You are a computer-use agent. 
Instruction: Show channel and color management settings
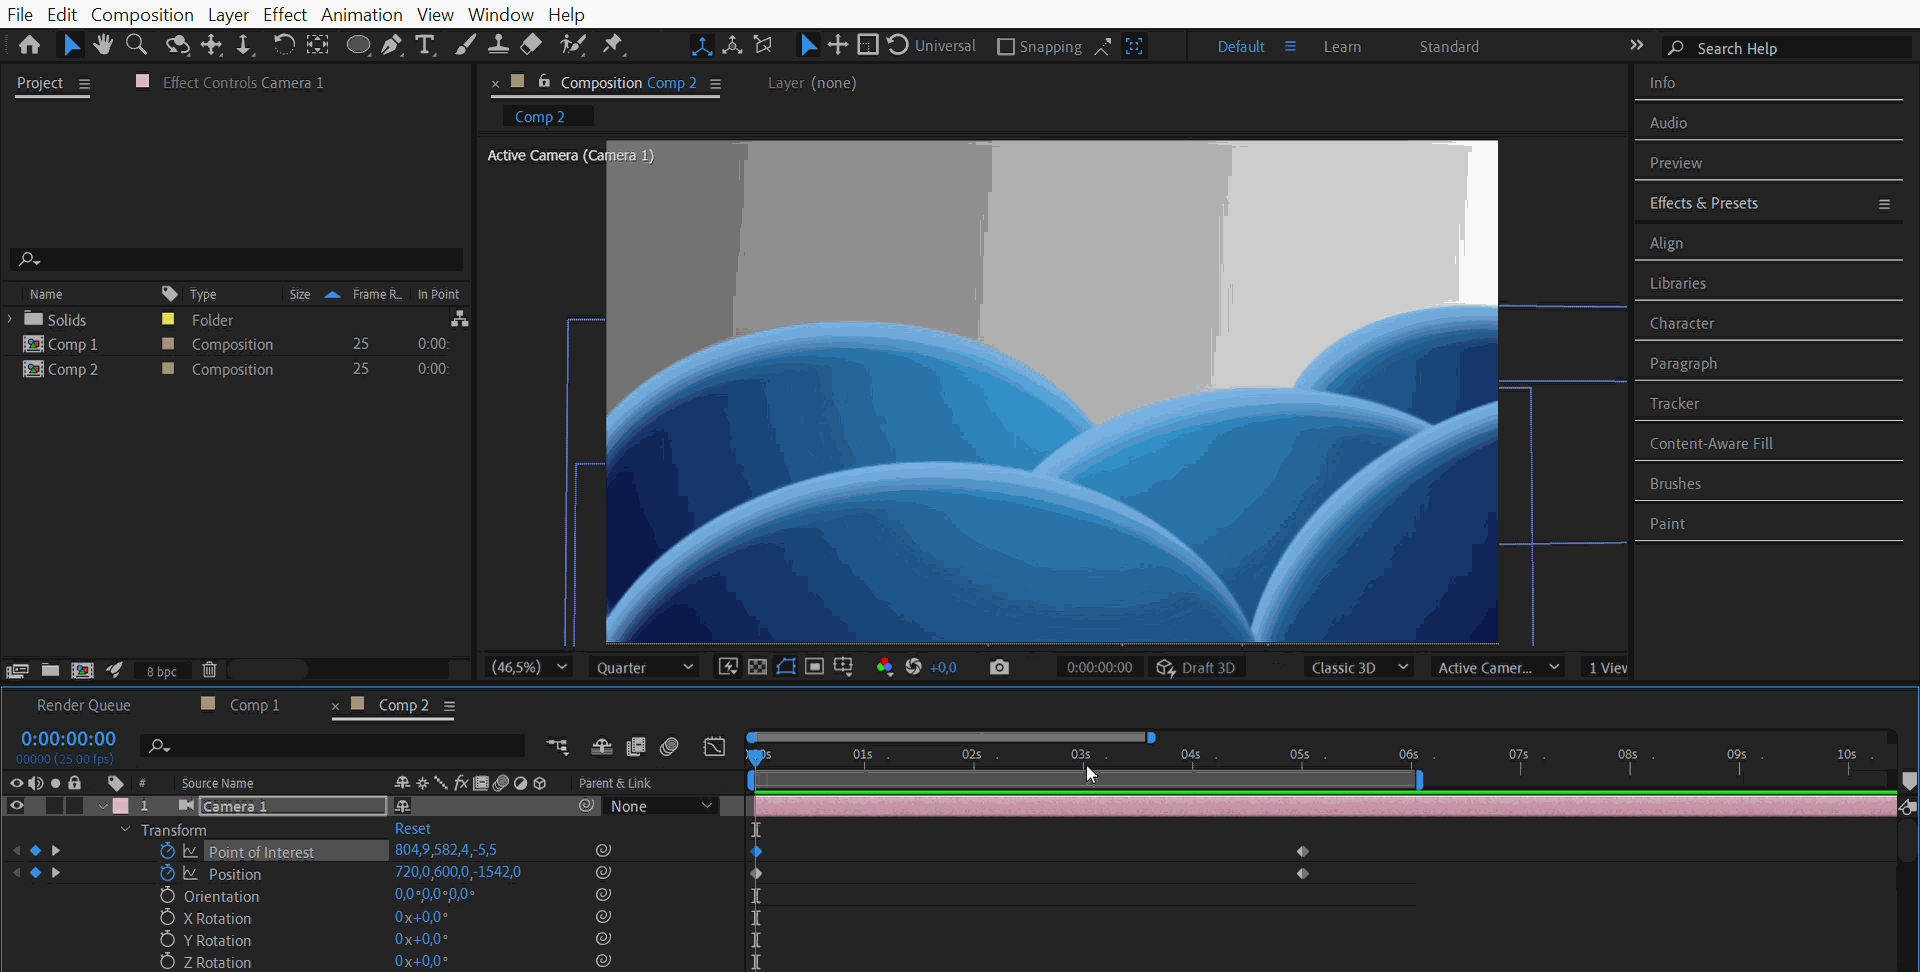click(884, 667)
